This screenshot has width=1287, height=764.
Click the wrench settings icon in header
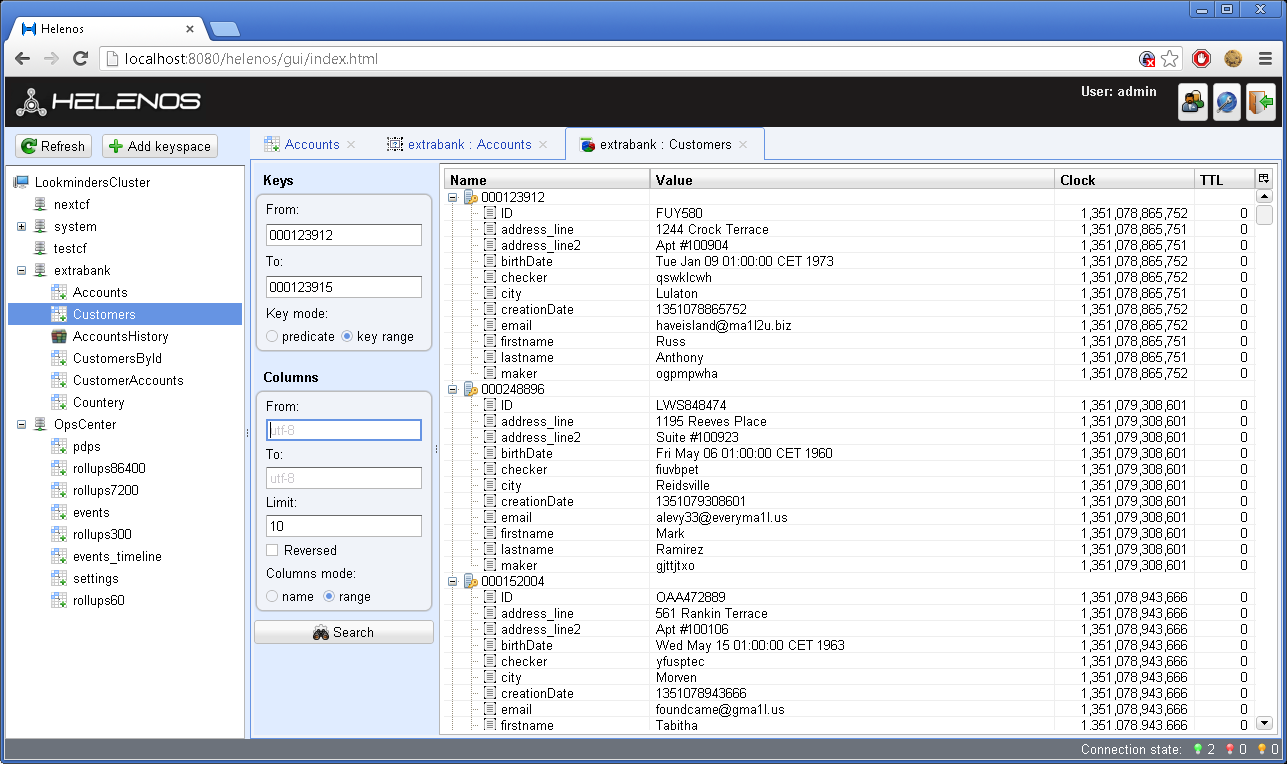pos(1226,102)
